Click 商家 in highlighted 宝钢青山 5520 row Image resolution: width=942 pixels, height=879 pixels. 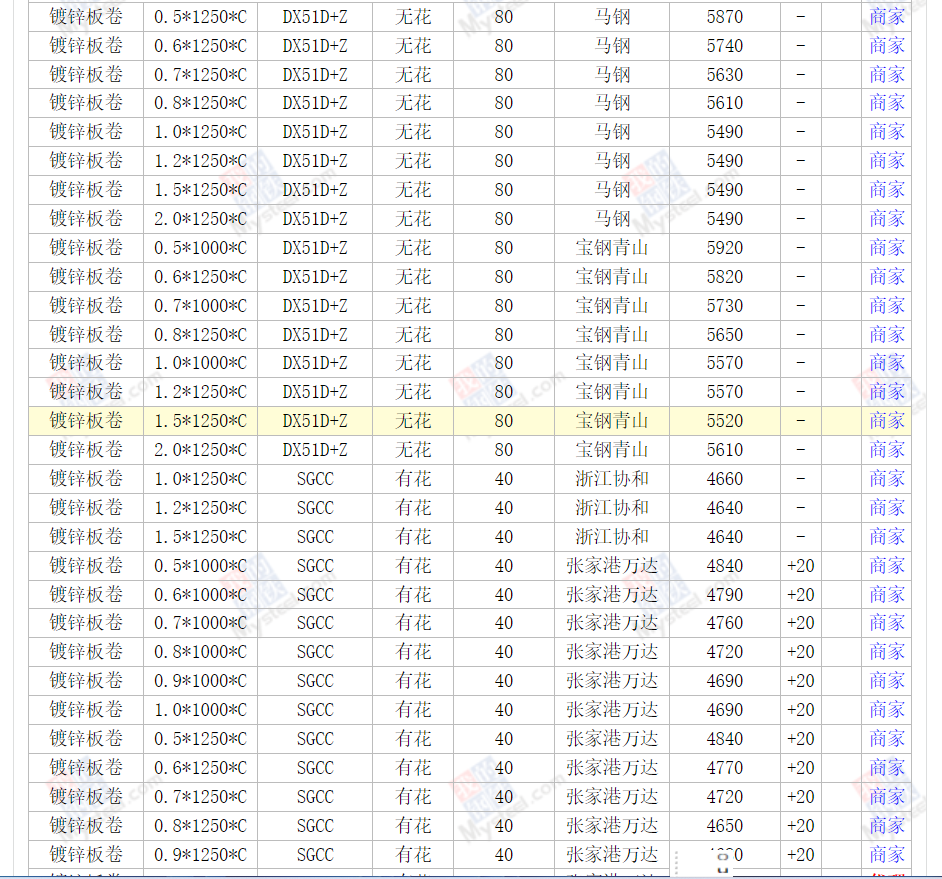pyautogui.click(x=886, y=421)
